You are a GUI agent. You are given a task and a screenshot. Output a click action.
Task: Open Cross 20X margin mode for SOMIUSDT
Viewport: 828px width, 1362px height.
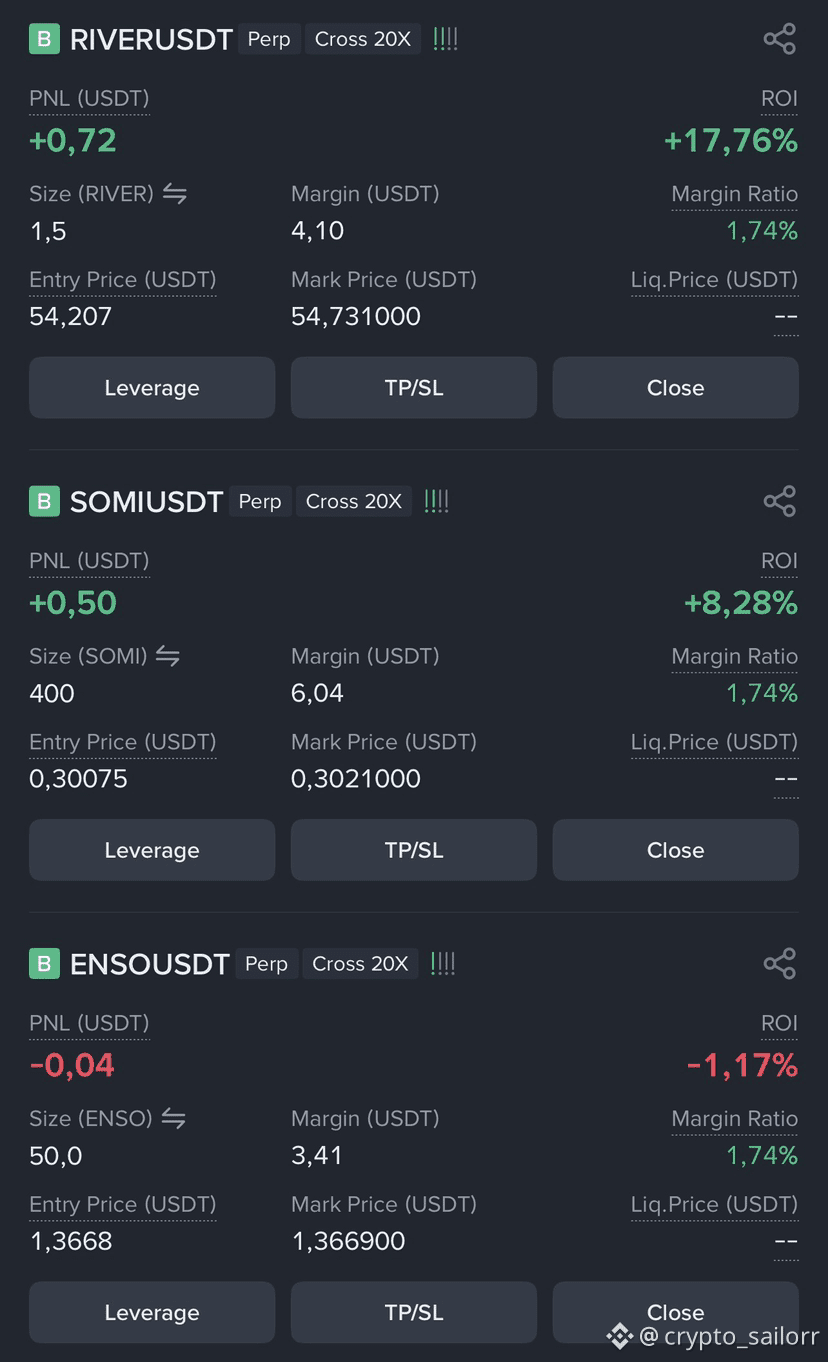[x=354, y=501]
